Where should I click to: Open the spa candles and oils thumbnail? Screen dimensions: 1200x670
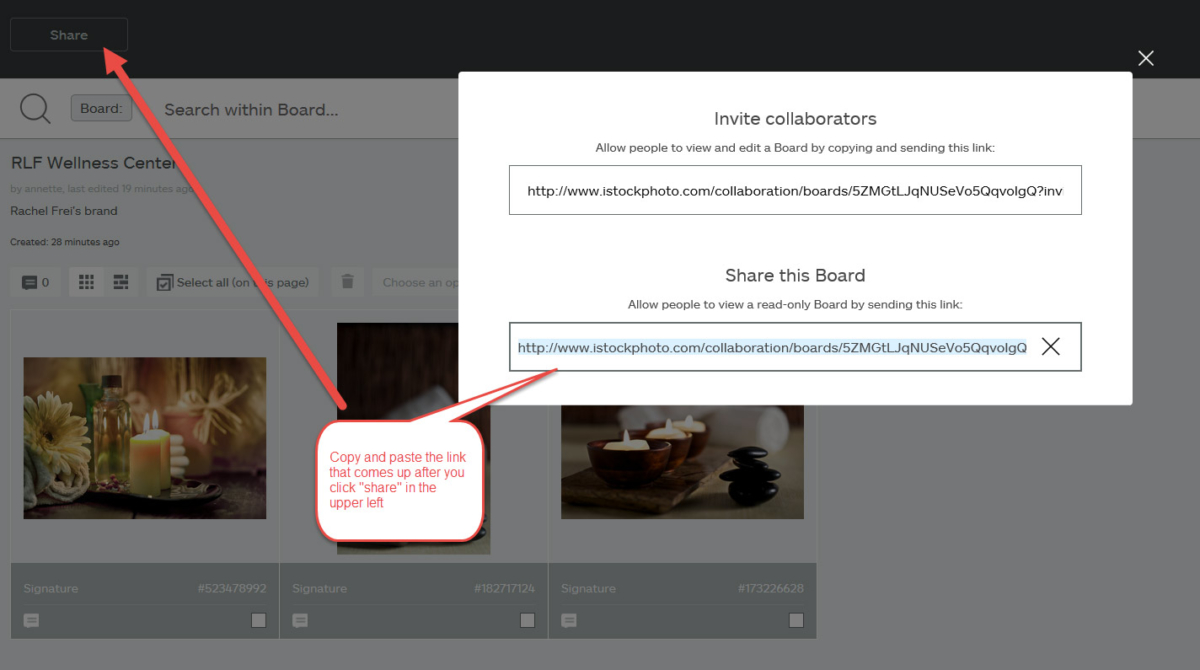coord(145,438)
